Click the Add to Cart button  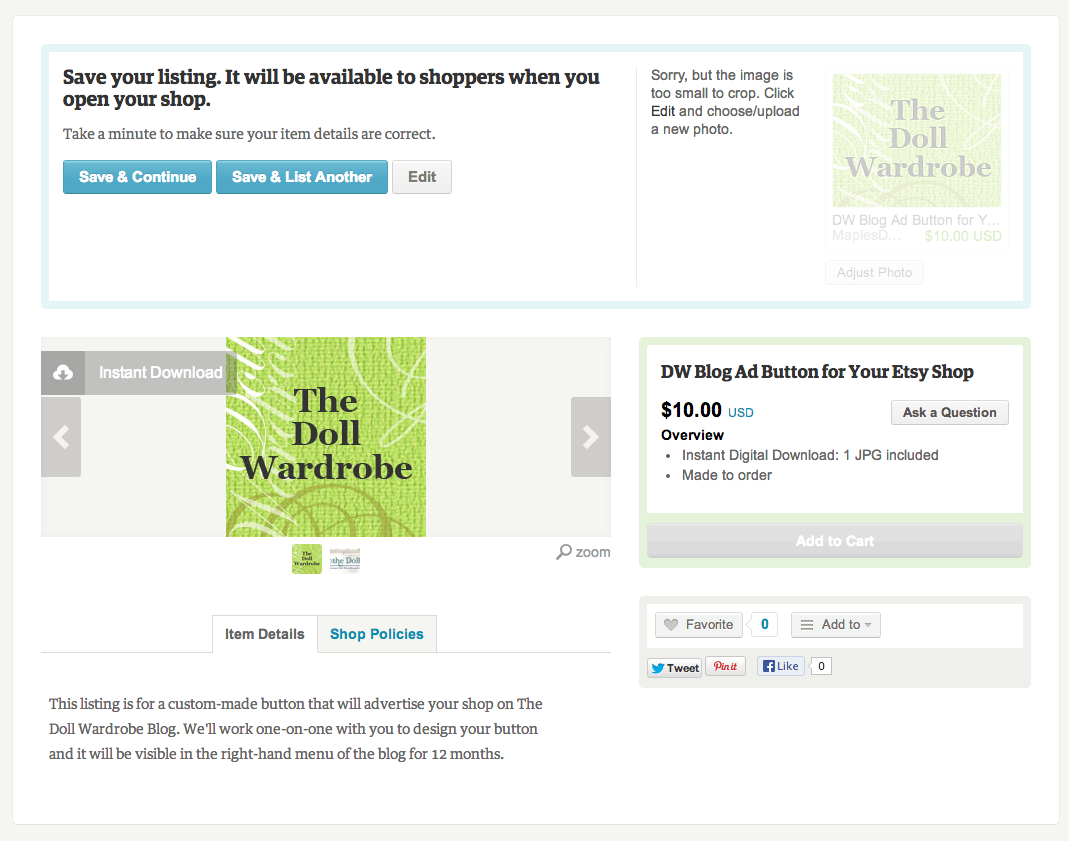coord(834,541)
